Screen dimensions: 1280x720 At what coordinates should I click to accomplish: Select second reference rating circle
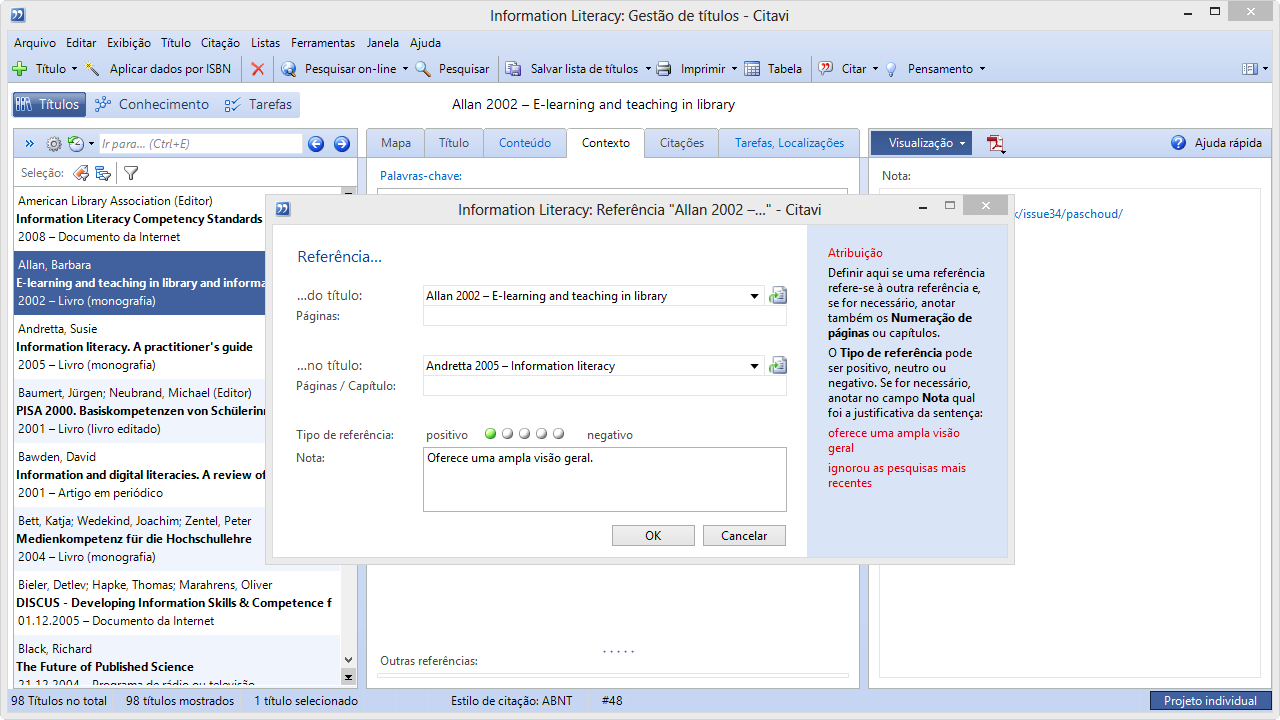point(508,434)
